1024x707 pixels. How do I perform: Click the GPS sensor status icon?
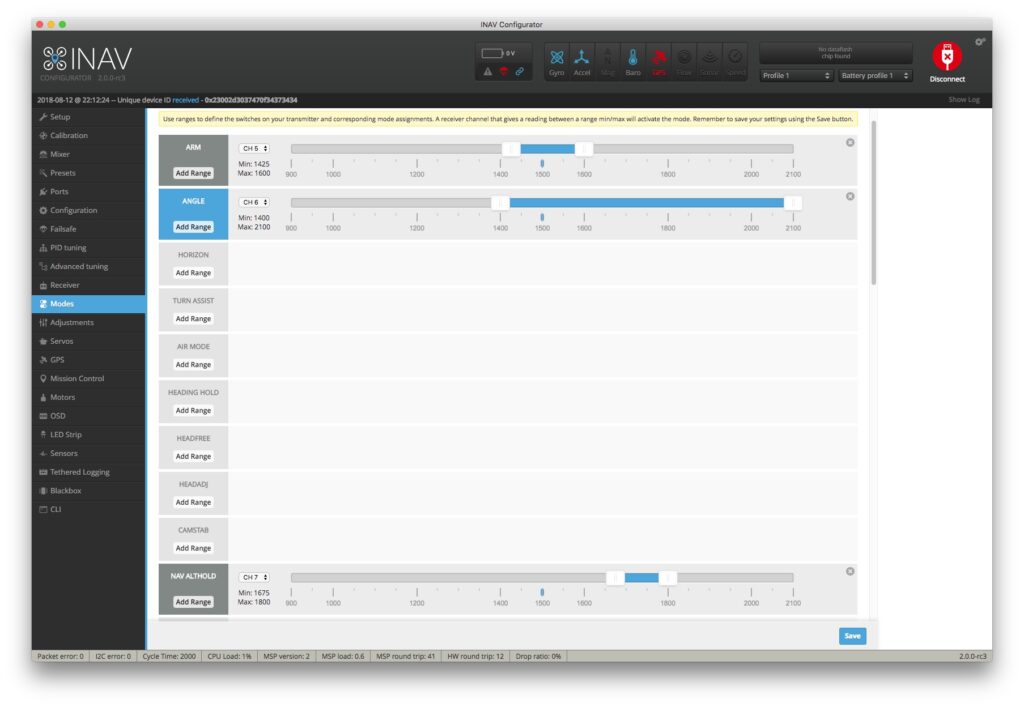point(658,61)
